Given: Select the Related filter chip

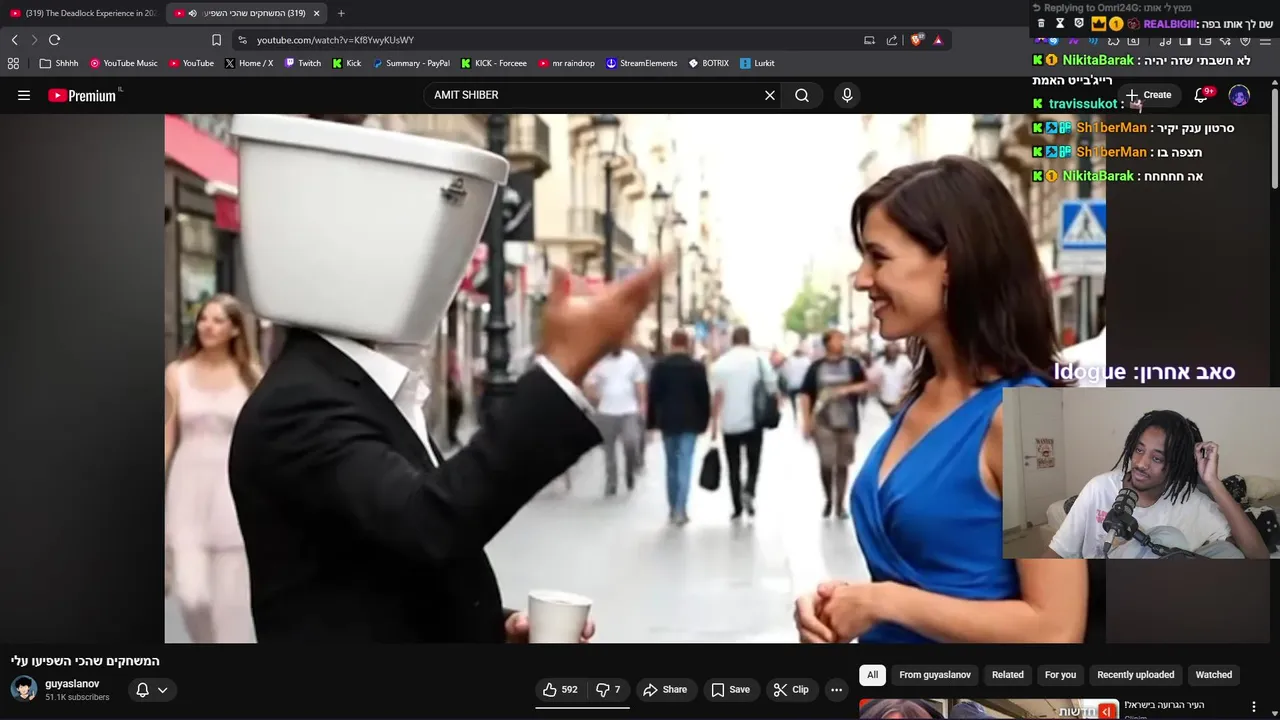Looking at the screenshot, I should coord(1008,675).
